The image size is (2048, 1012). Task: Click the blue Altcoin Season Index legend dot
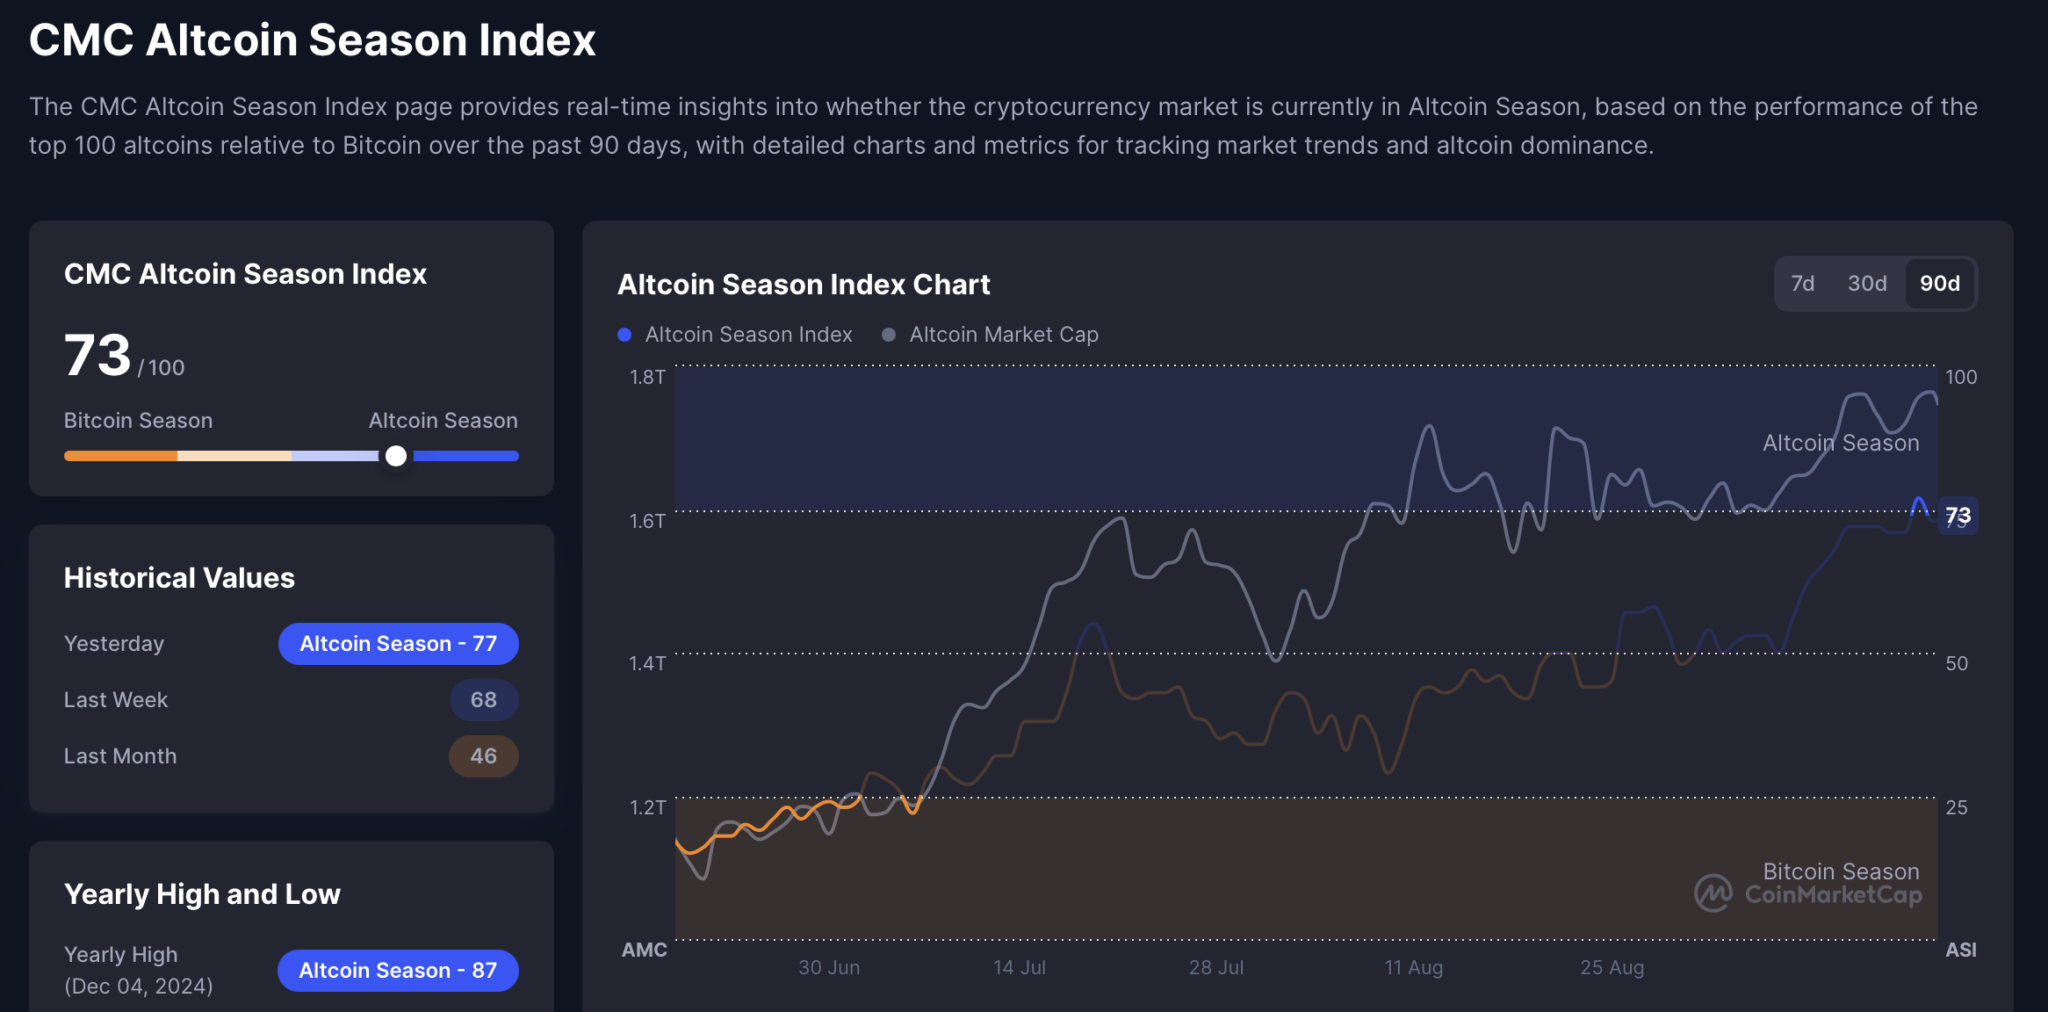(x=623, y=334)
